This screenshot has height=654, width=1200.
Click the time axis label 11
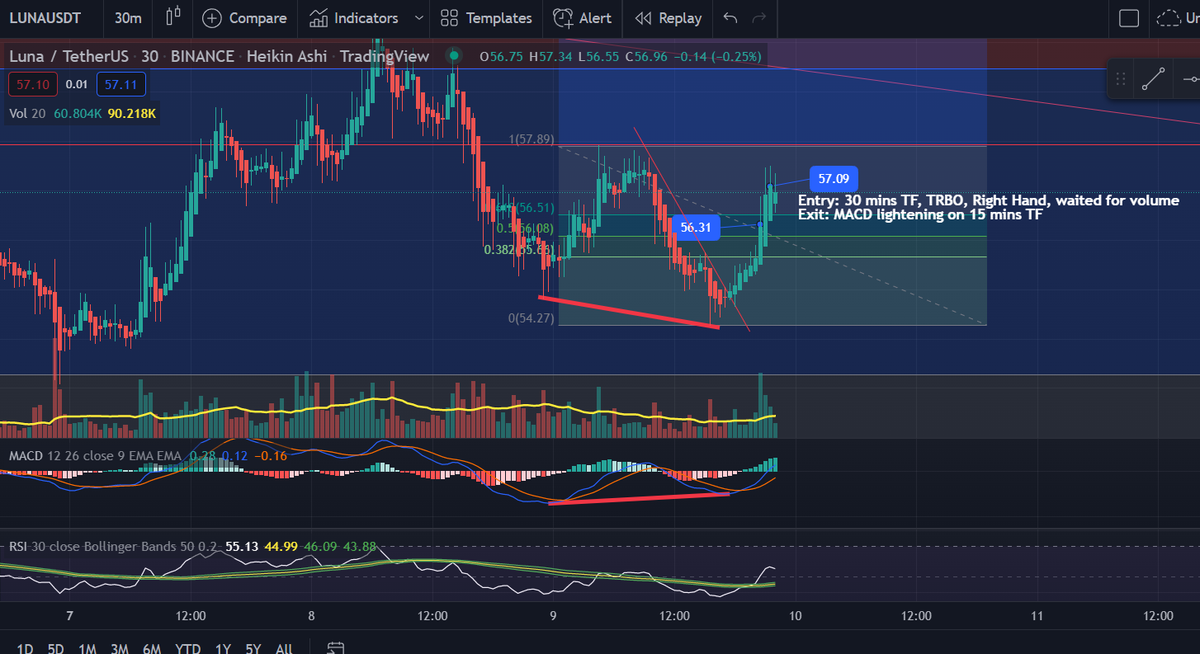click(x=1038, y=615)
